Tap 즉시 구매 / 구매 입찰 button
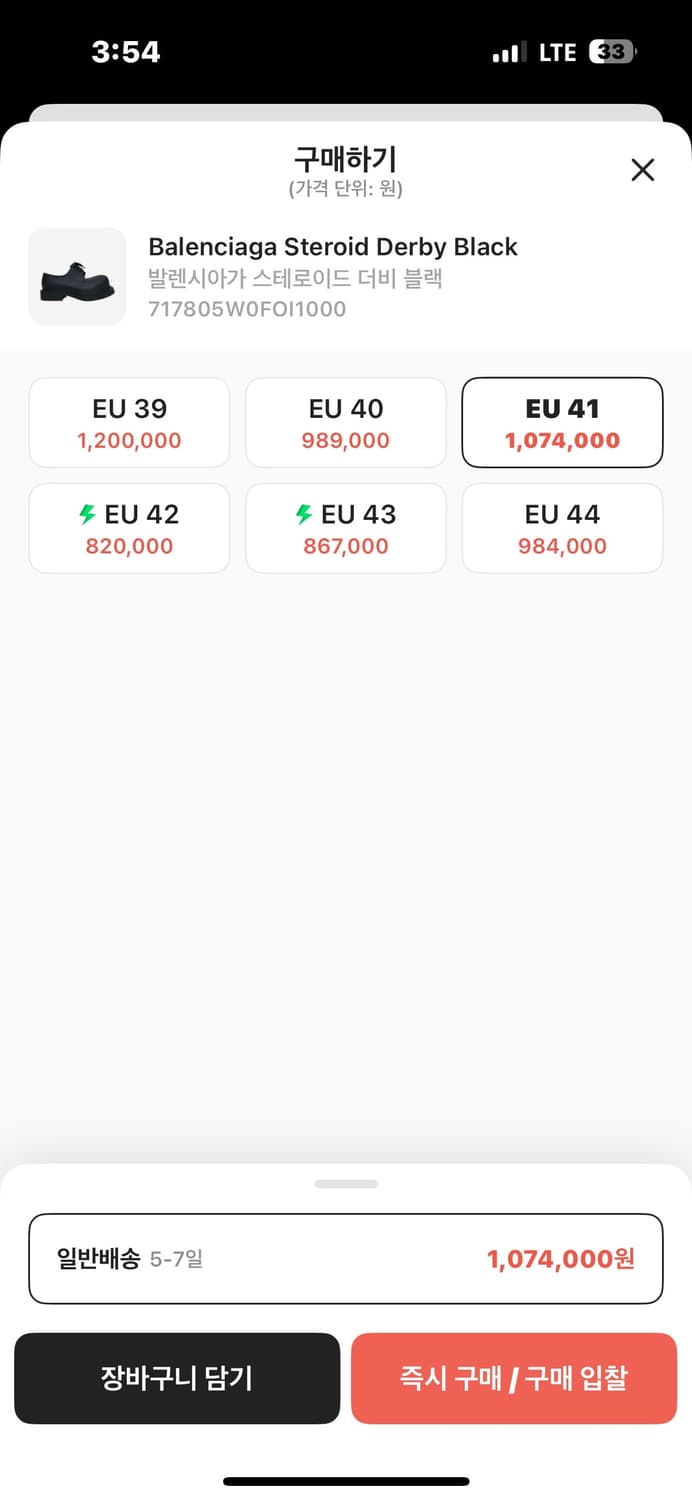The width and height of the screenshot is (692, 1500). [x=514, y=1378]
